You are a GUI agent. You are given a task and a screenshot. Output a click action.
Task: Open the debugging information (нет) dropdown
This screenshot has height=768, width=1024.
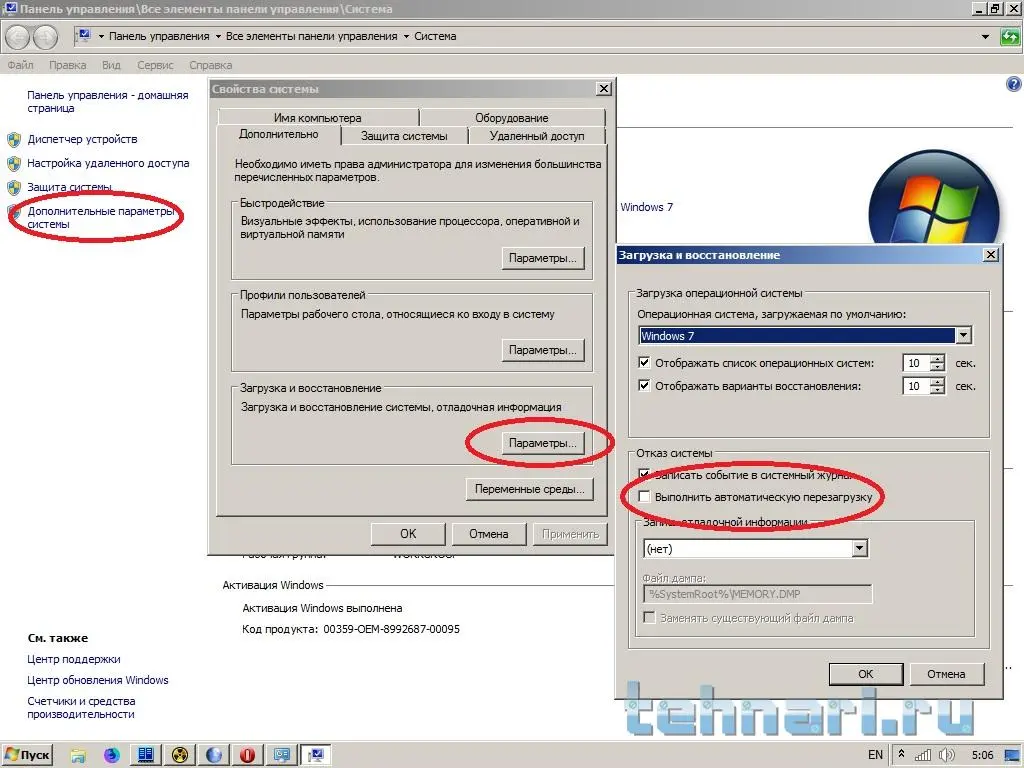tap(860, 549)
